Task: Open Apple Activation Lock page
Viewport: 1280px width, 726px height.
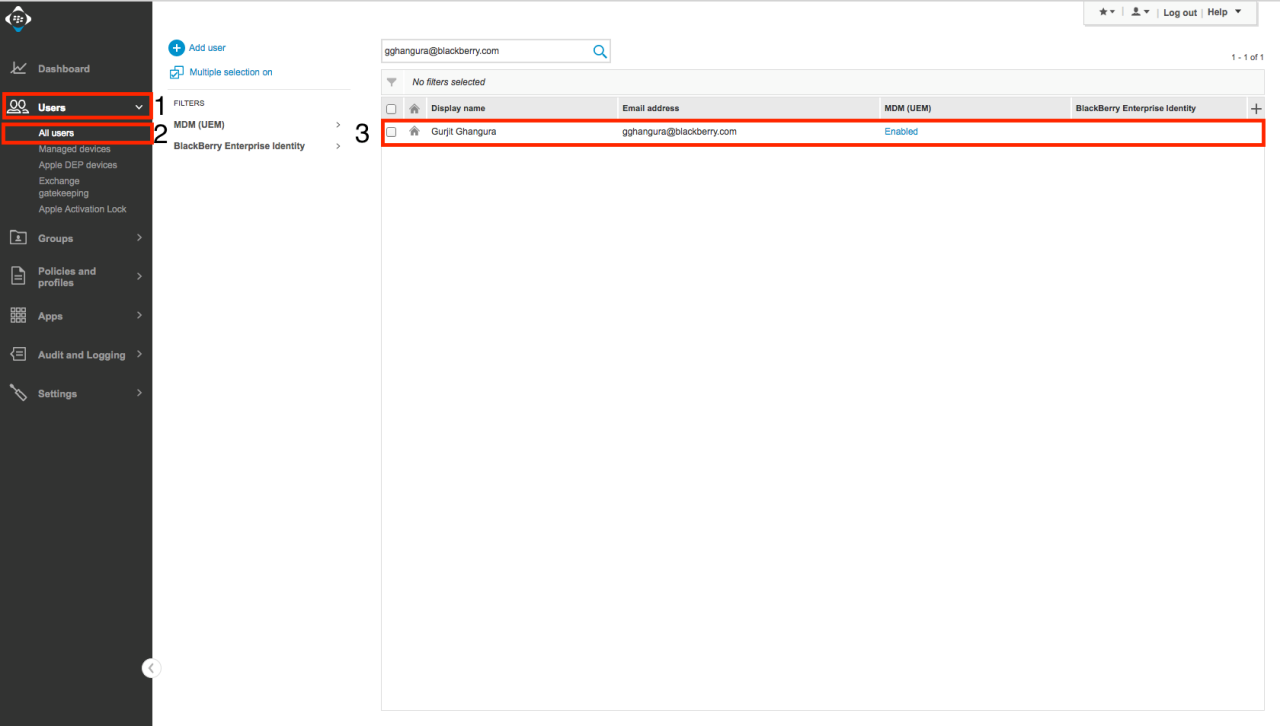Action: (83, 209)
